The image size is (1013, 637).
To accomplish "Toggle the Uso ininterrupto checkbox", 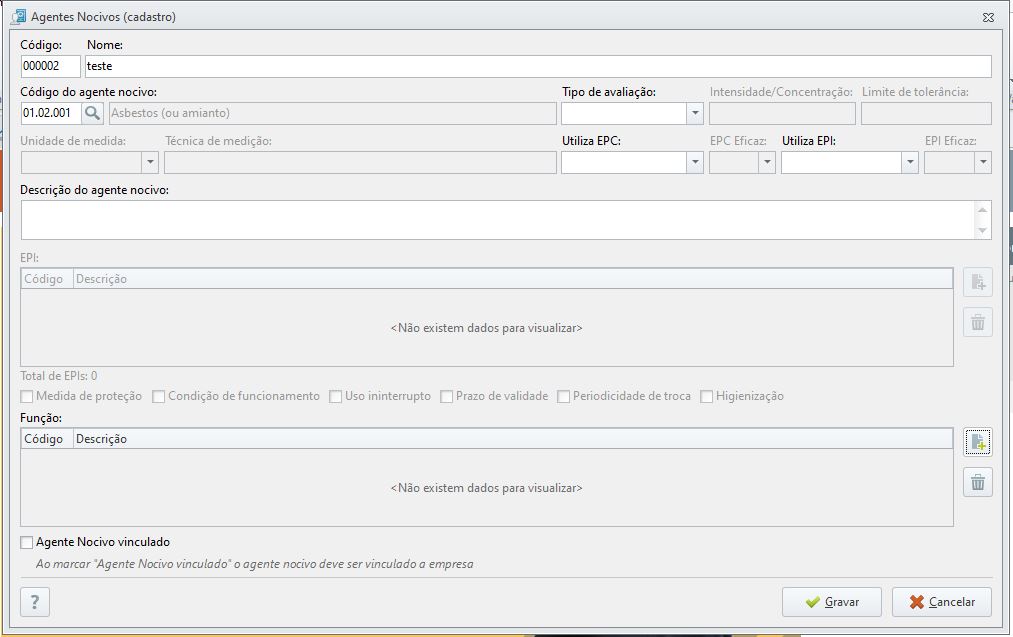I will pos(335,396).
